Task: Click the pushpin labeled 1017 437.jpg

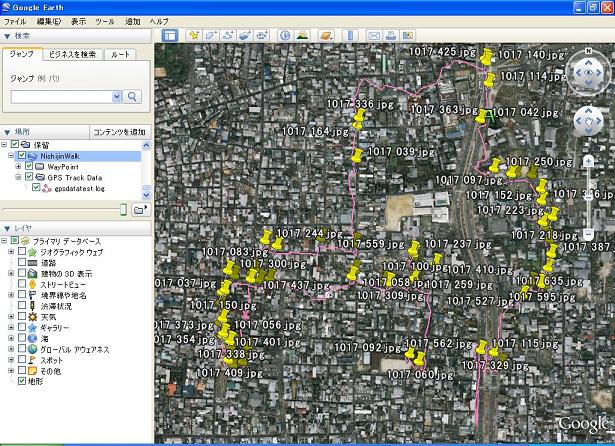Action: 252,276
